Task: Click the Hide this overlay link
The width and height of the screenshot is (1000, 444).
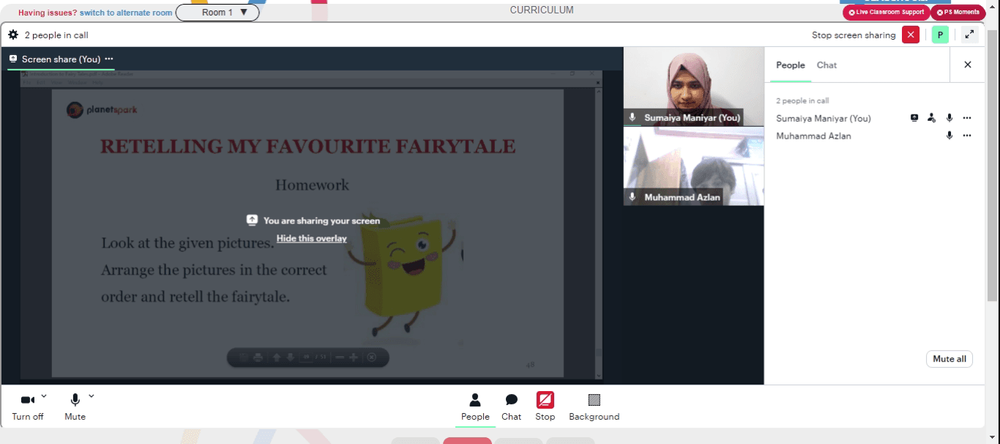Action: point(311,239)
